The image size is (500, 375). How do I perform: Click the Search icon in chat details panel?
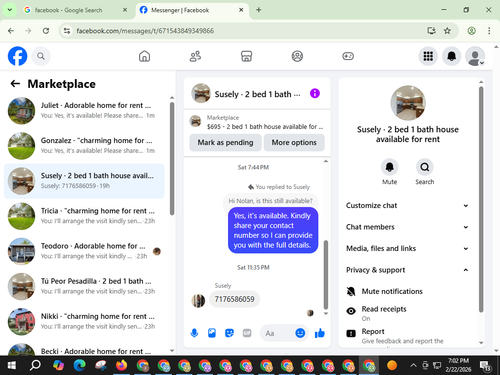425,167
